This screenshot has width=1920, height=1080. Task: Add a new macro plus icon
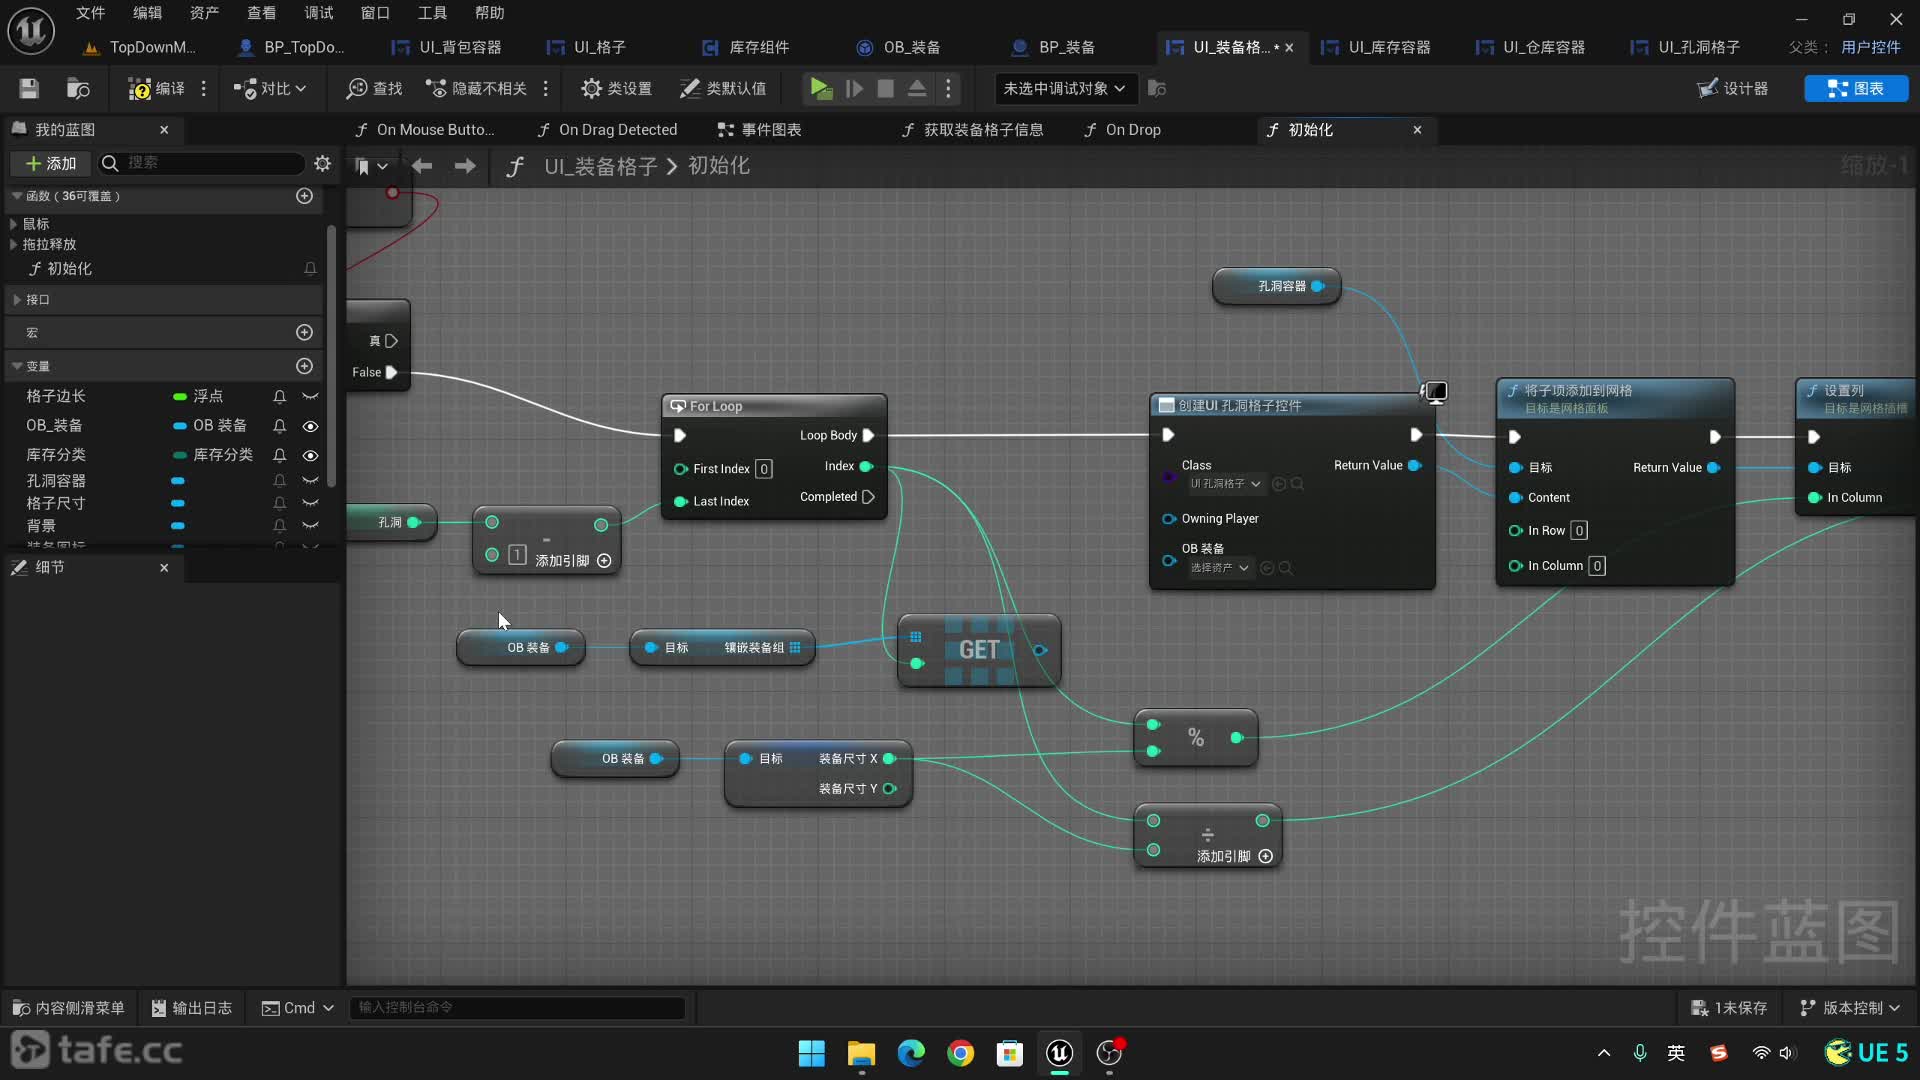pos(305,332)
